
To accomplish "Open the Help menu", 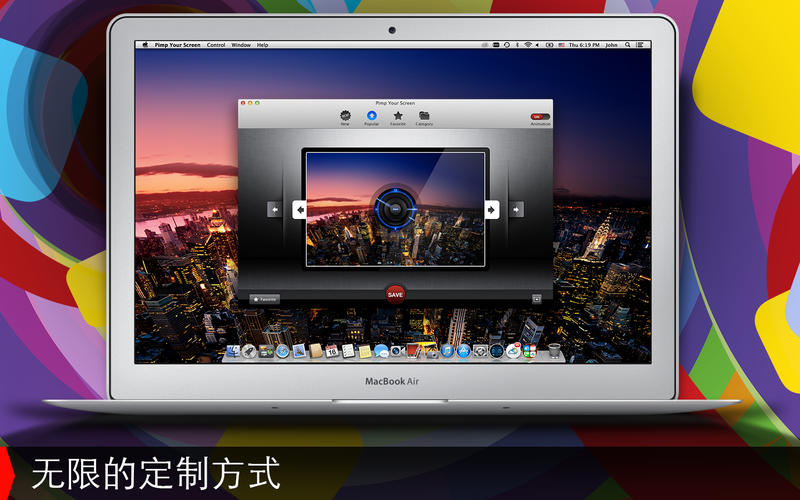I will tap(262, 45).
